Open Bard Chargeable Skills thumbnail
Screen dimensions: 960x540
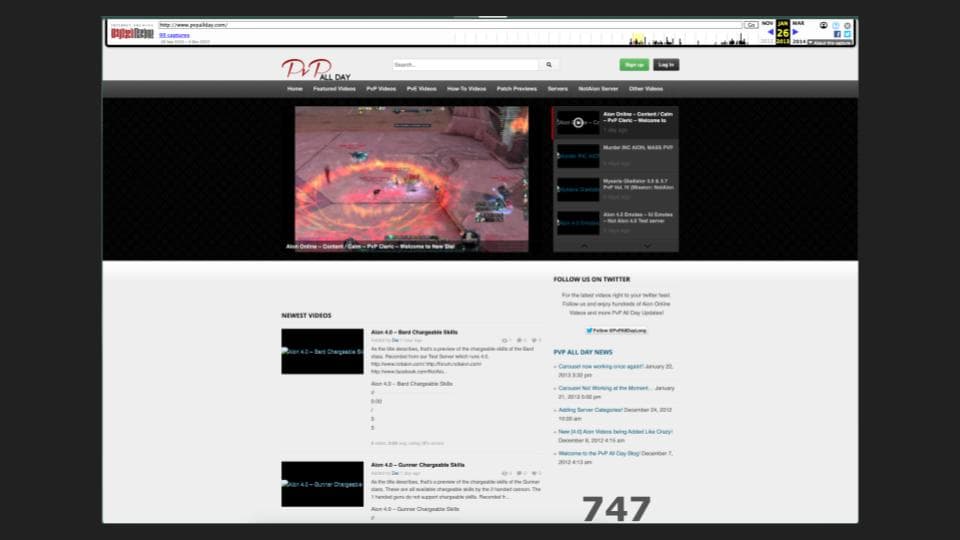click(x=323, y=351)
